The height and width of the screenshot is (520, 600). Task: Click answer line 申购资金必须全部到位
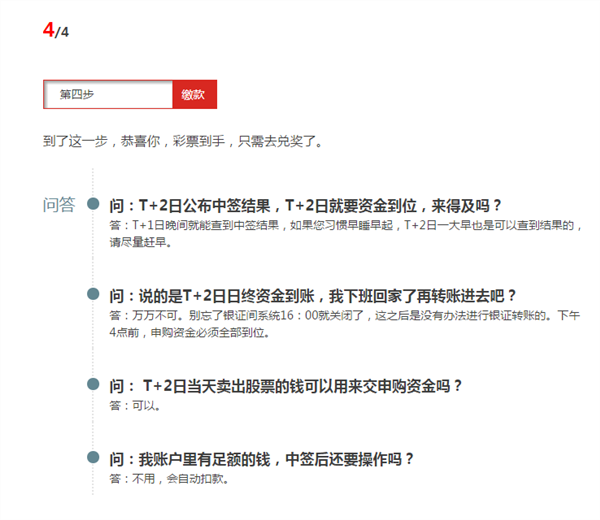click(210, 333)
